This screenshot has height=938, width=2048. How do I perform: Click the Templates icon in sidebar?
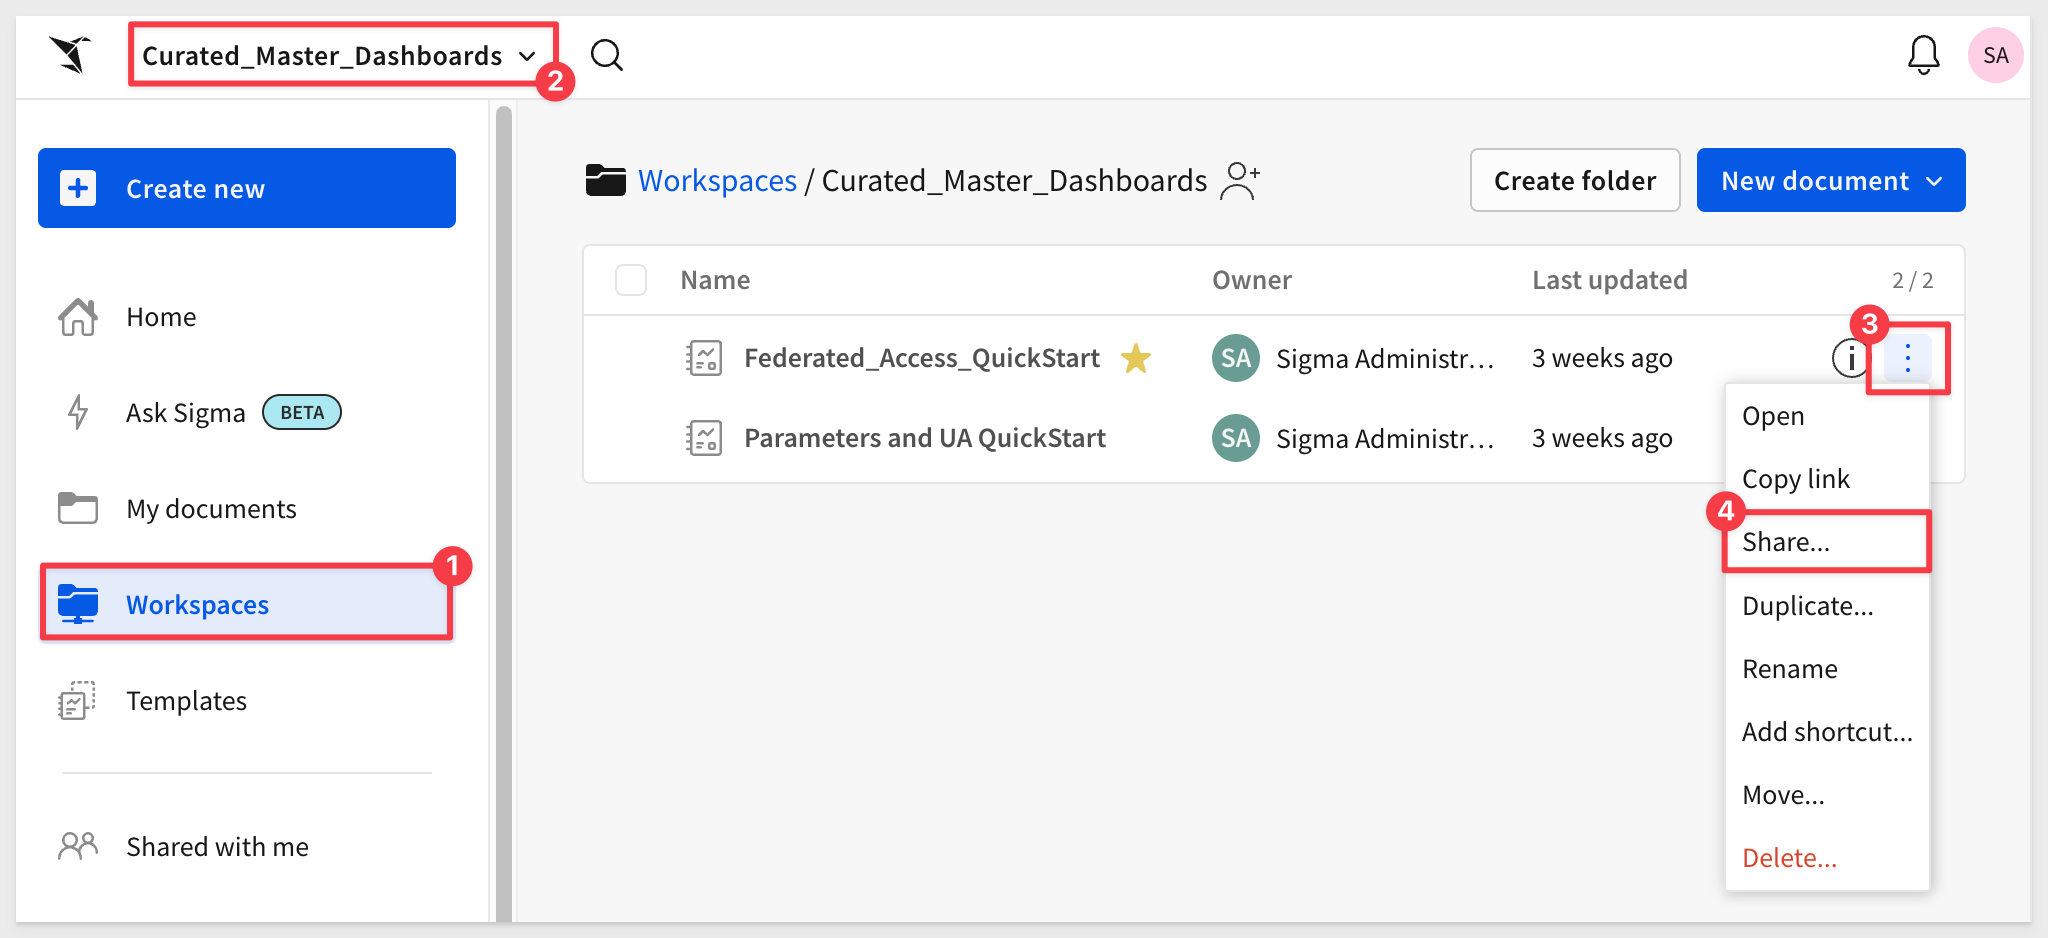coord(78,700)
